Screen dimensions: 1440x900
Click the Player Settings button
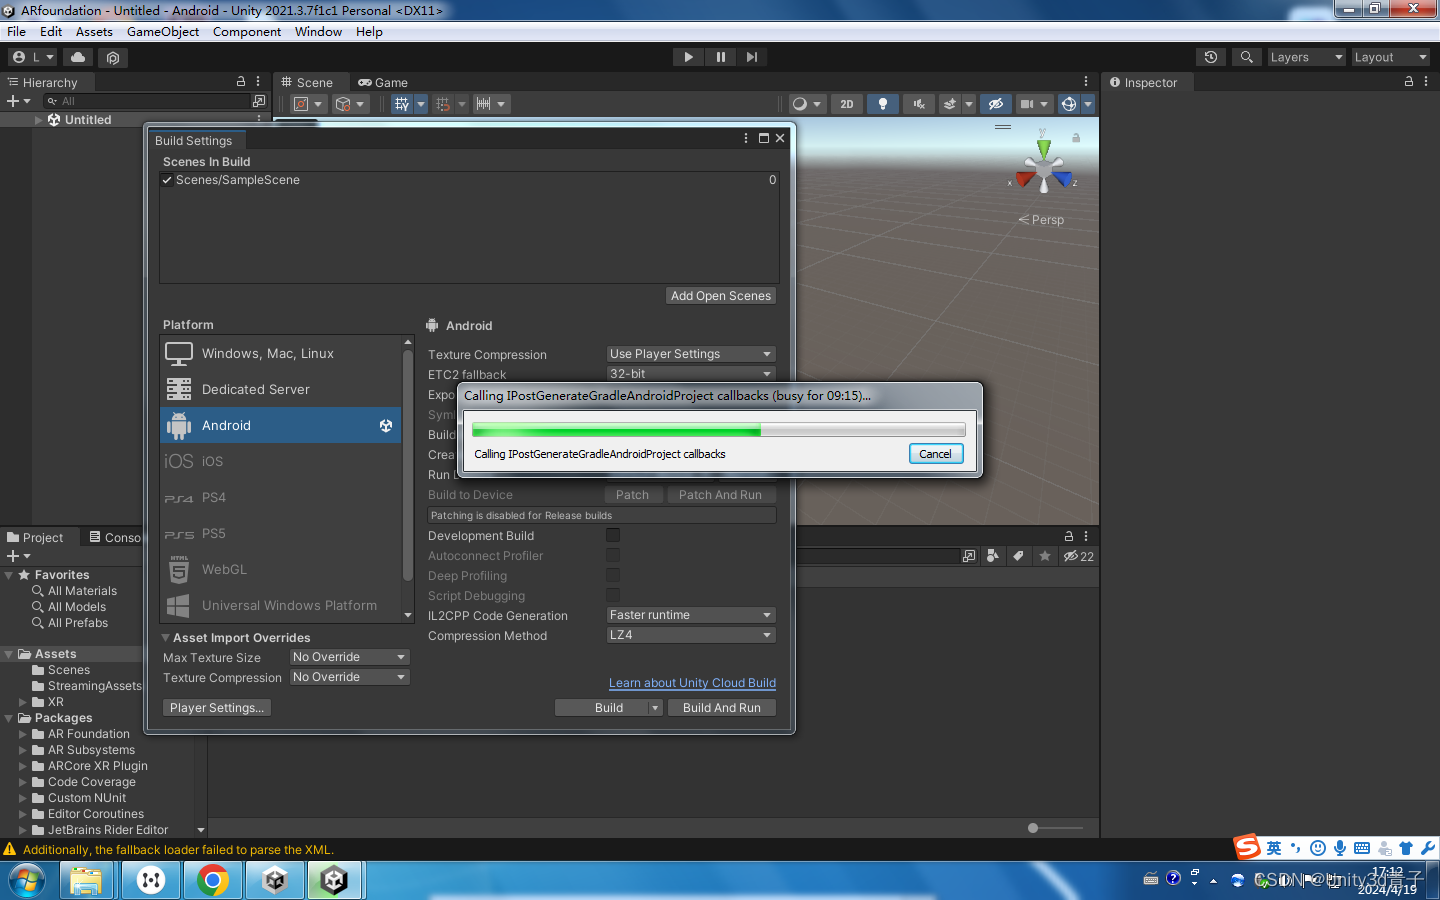tap(217, 708)
